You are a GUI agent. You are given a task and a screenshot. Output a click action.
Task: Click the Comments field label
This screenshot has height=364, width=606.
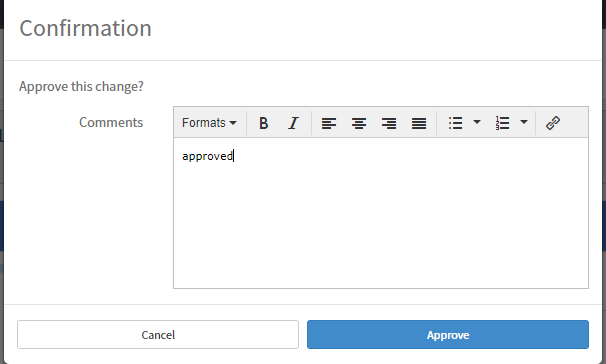click(x=111, y=122)
